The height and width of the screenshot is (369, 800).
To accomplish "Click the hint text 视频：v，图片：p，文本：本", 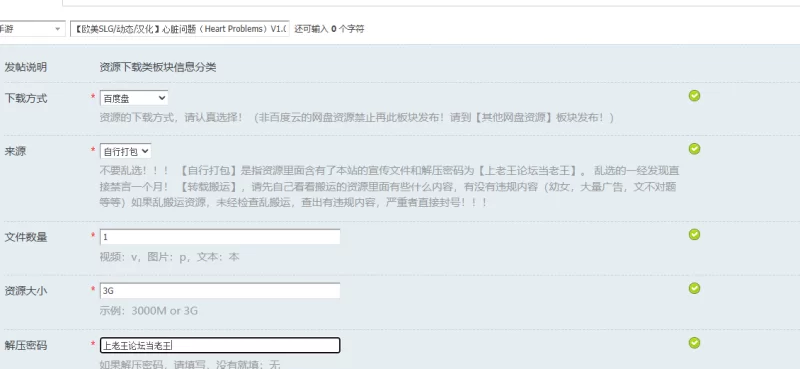I will pos(169,257).
